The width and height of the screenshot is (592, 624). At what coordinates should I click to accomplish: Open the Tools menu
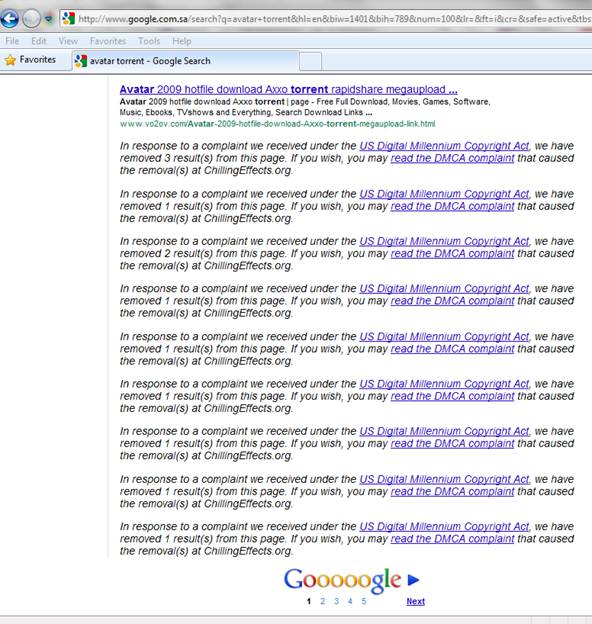tap(149, 41)
